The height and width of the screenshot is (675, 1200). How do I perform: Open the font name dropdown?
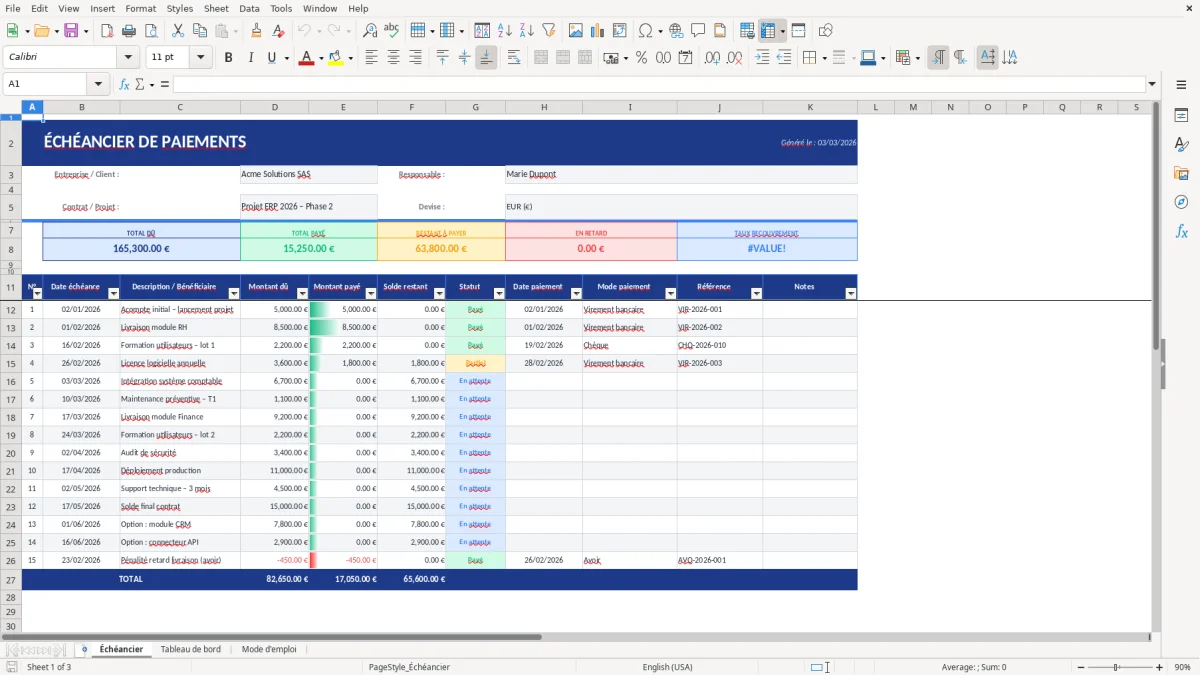pos(128,57)
